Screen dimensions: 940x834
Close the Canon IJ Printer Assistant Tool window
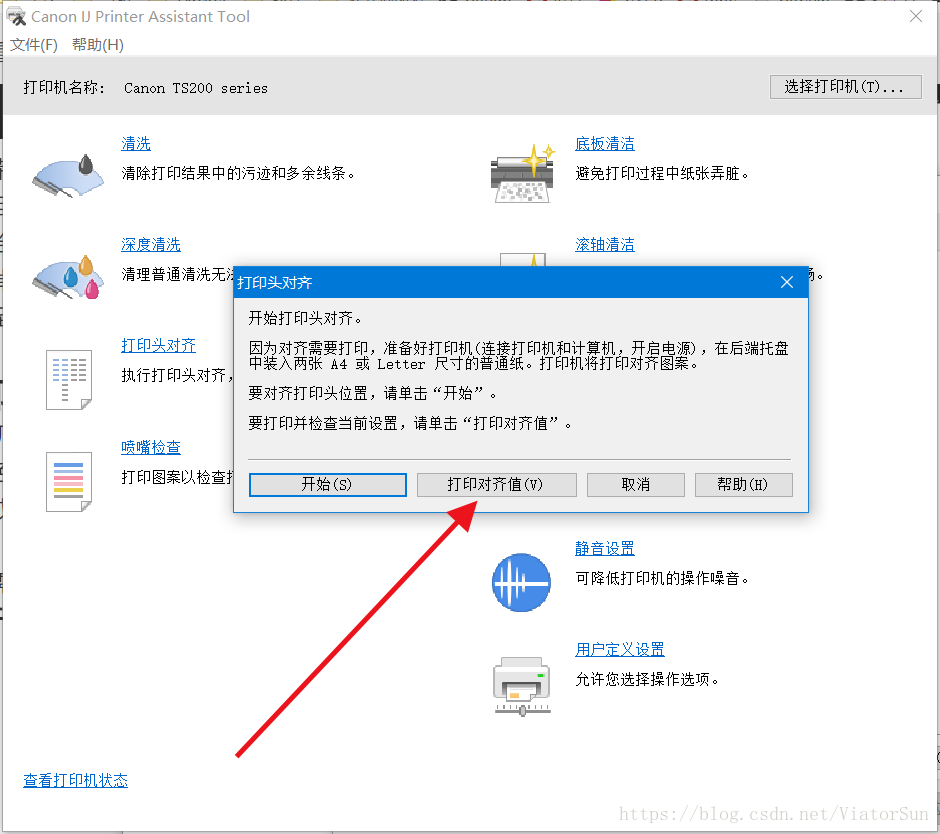915,17
